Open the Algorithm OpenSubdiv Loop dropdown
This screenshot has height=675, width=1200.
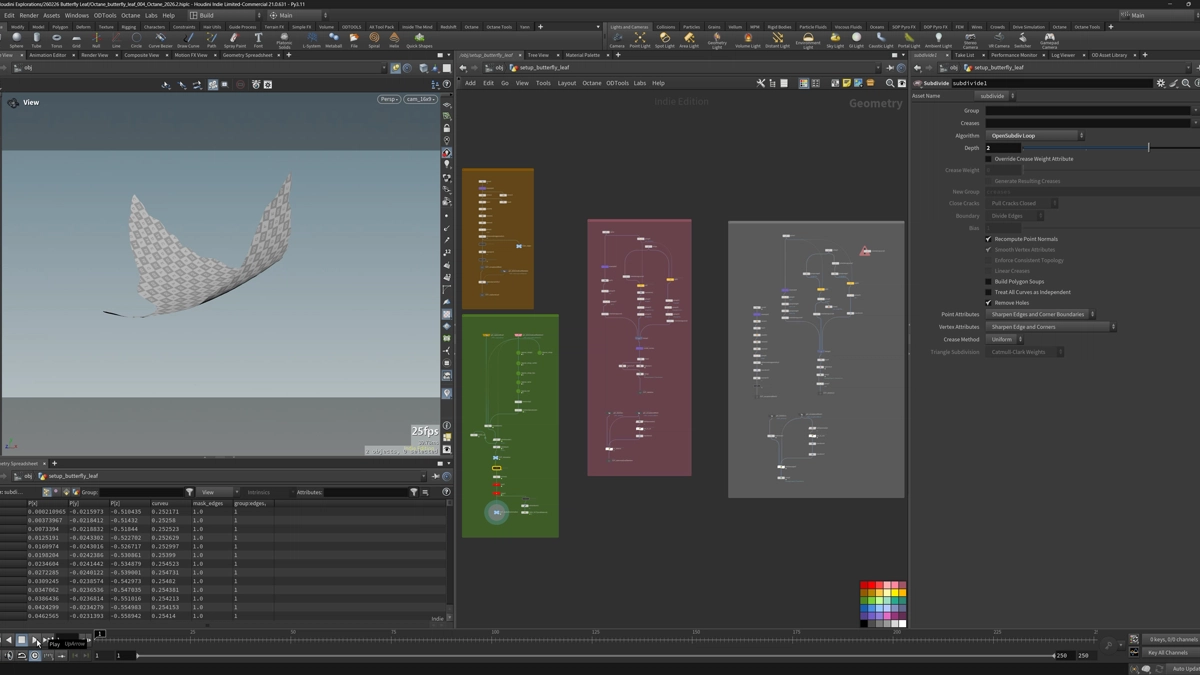pyautogui.click(x=1035, y=135)
